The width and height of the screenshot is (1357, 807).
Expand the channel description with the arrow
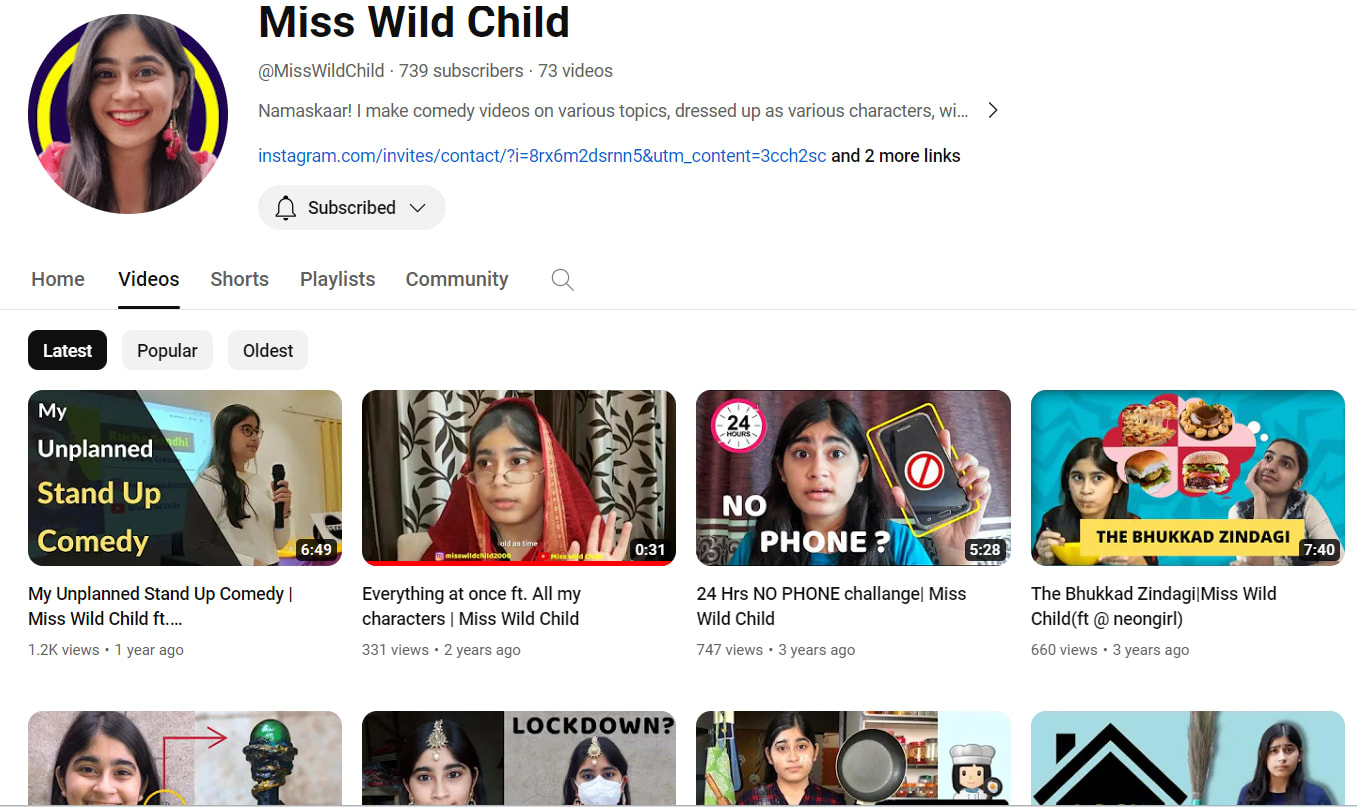tap(992, 111)
